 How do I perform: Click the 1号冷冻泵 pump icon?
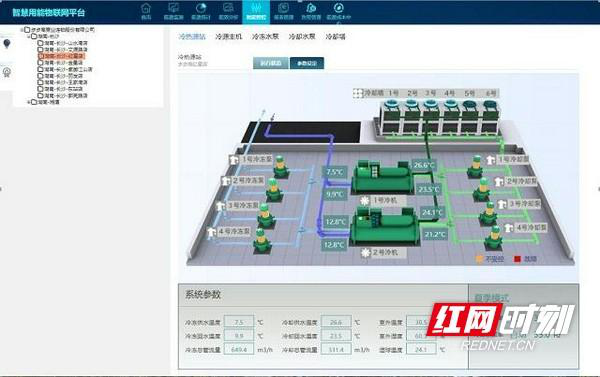(233, 160)
